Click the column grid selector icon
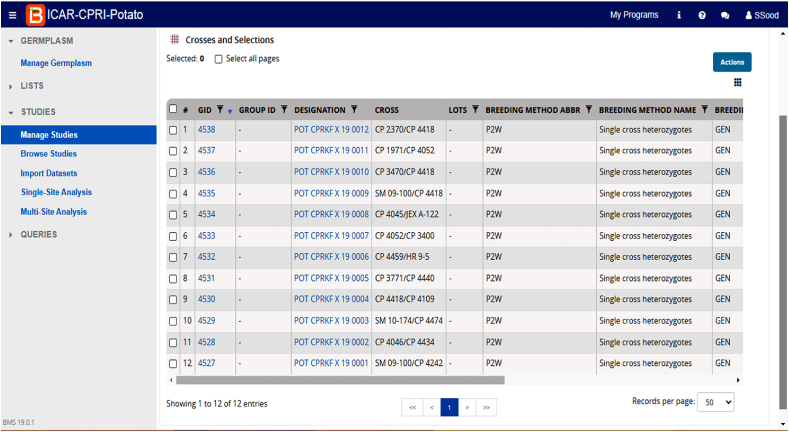789x432 pixels. [738, 83]
